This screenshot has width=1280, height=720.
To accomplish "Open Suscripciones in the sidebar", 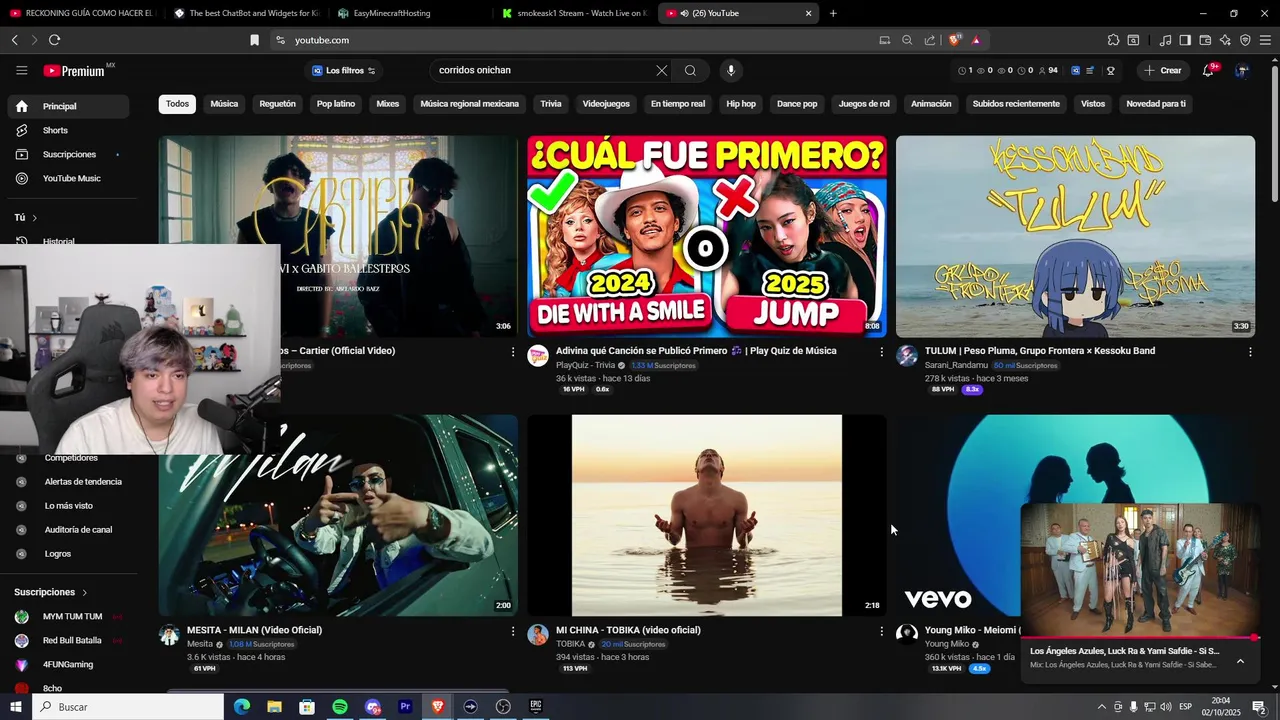I will tap(68, 154).
